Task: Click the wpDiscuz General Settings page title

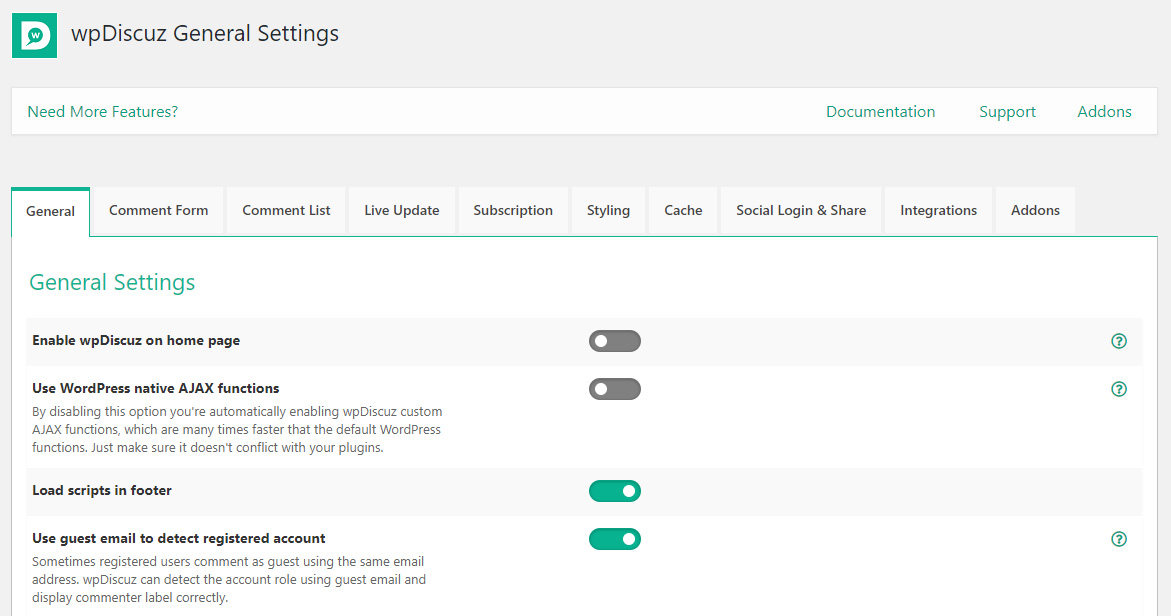Action: coord(205,34)
